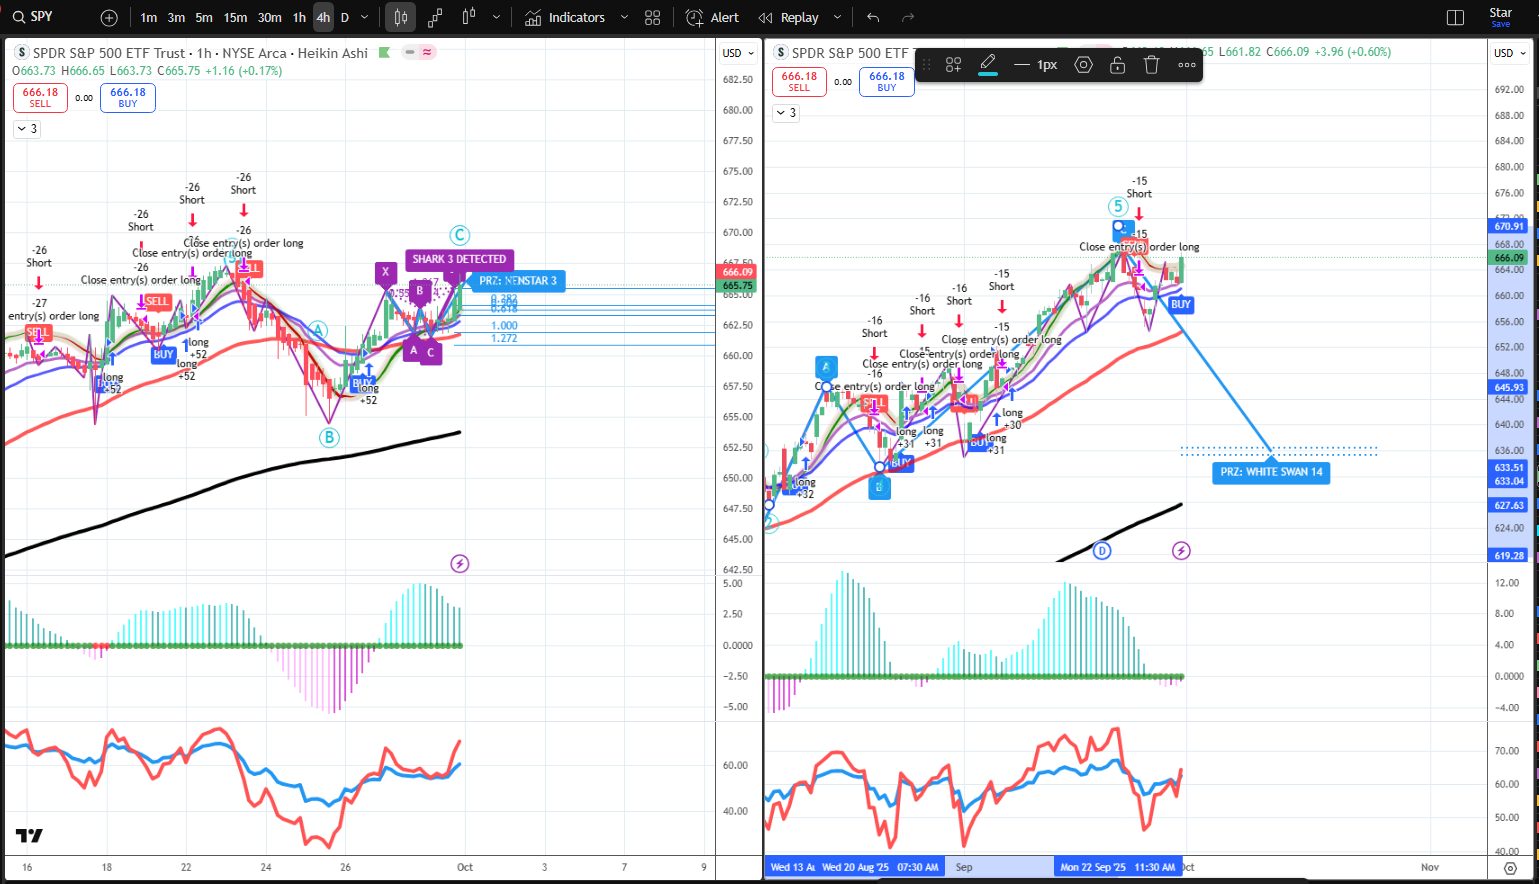The image size is (1539, 884).
Task: Switch to the 15m timeframe
Action: [235, 18]
